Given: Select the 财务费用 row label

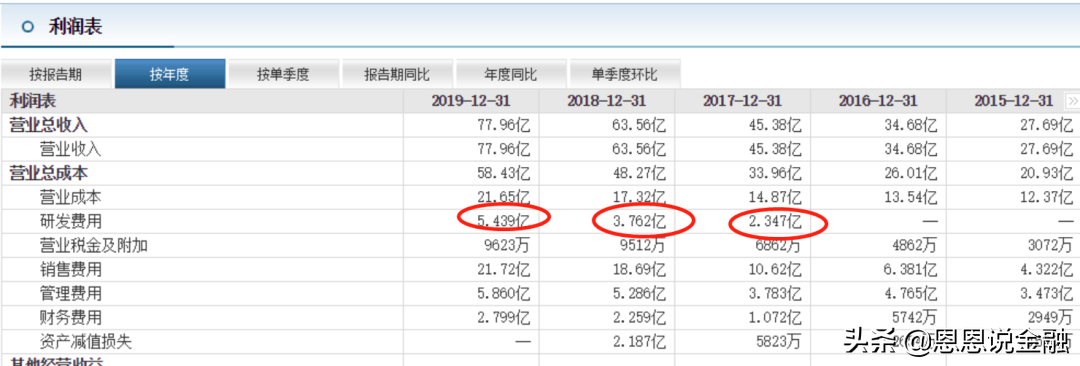Looking at the screenshot, I should pyautogui.click(x=70, y=317).
